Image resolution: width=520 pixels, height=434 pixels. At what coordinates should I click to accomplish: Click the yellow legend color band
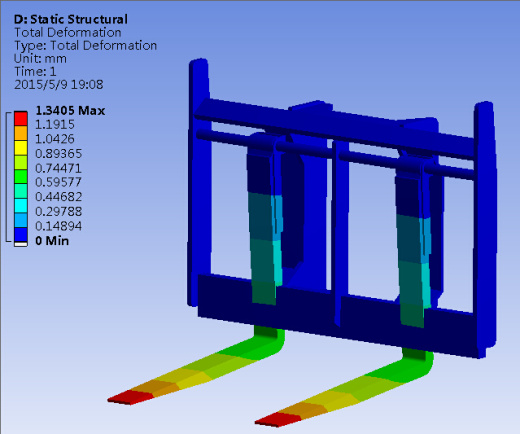pos(21,148)
